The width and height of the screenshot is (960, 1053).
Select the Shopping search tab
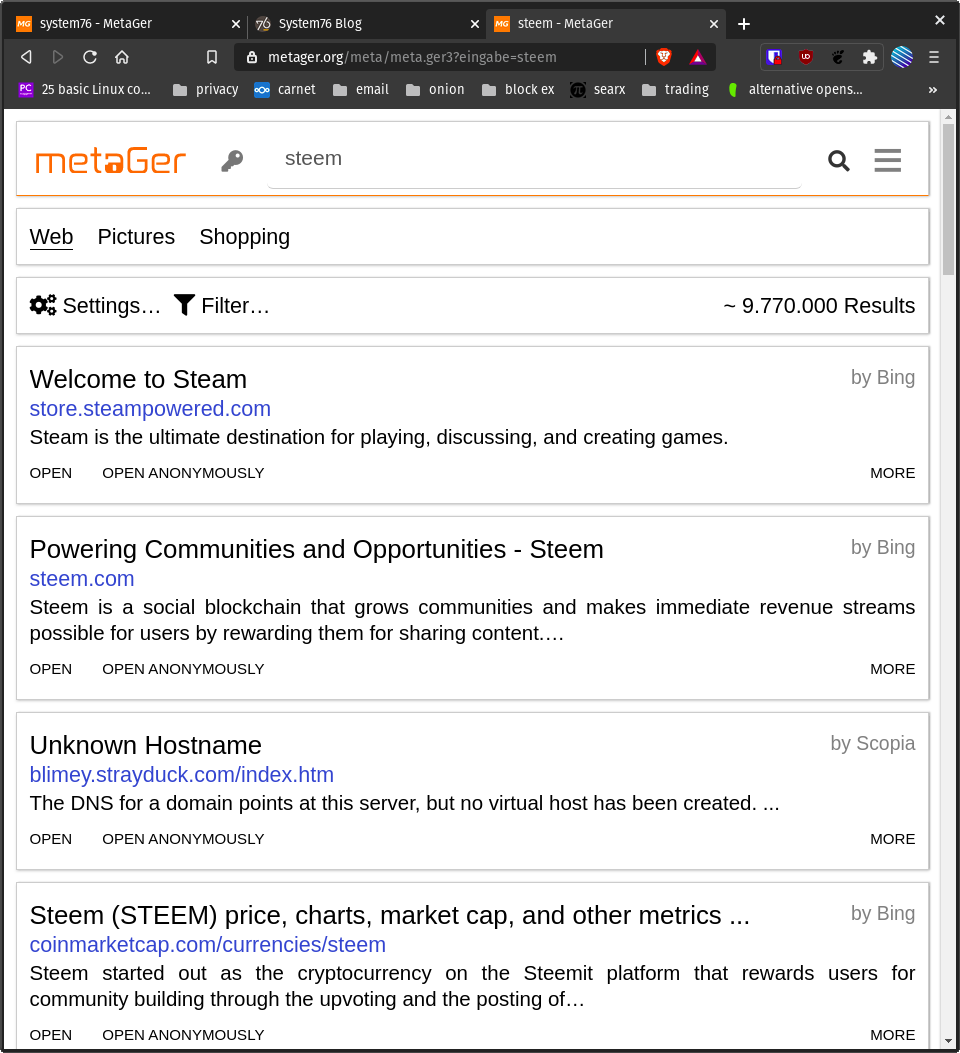click(244, 236)
